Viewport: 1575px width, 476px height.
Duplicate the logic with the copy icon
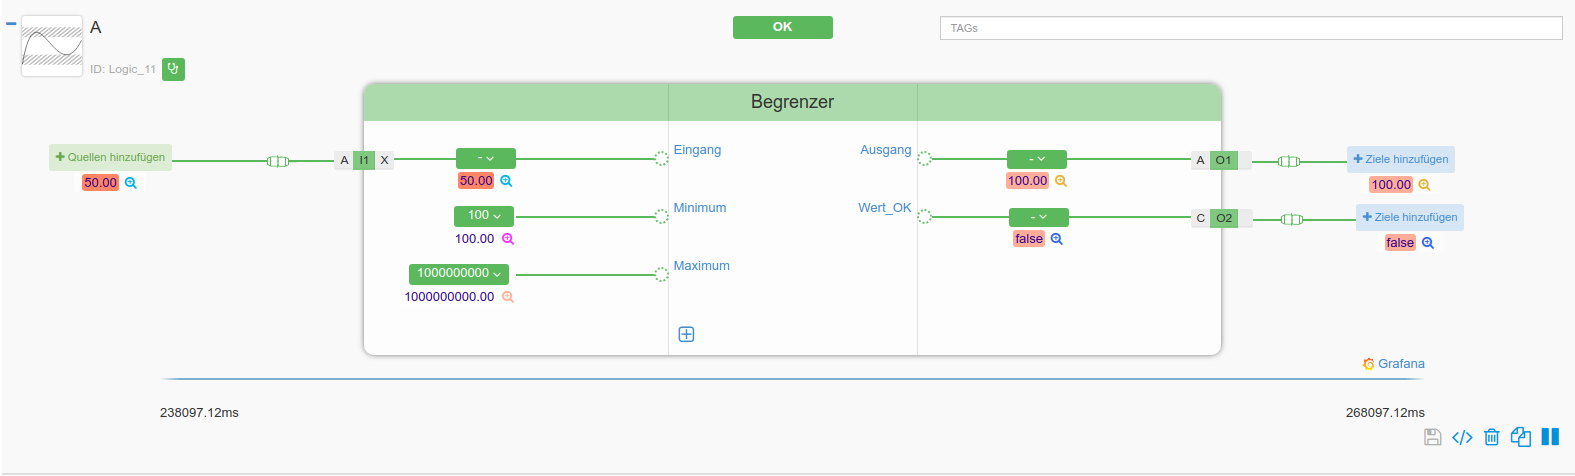point(1521,437)
